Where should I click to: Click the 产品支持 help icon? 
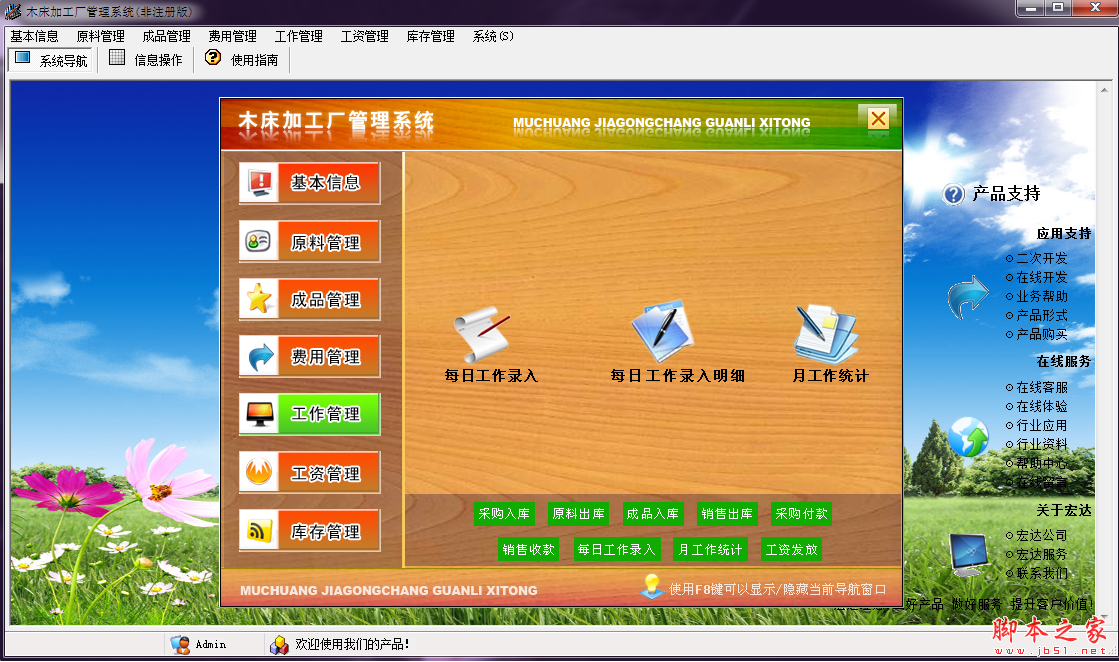[953, 193]
